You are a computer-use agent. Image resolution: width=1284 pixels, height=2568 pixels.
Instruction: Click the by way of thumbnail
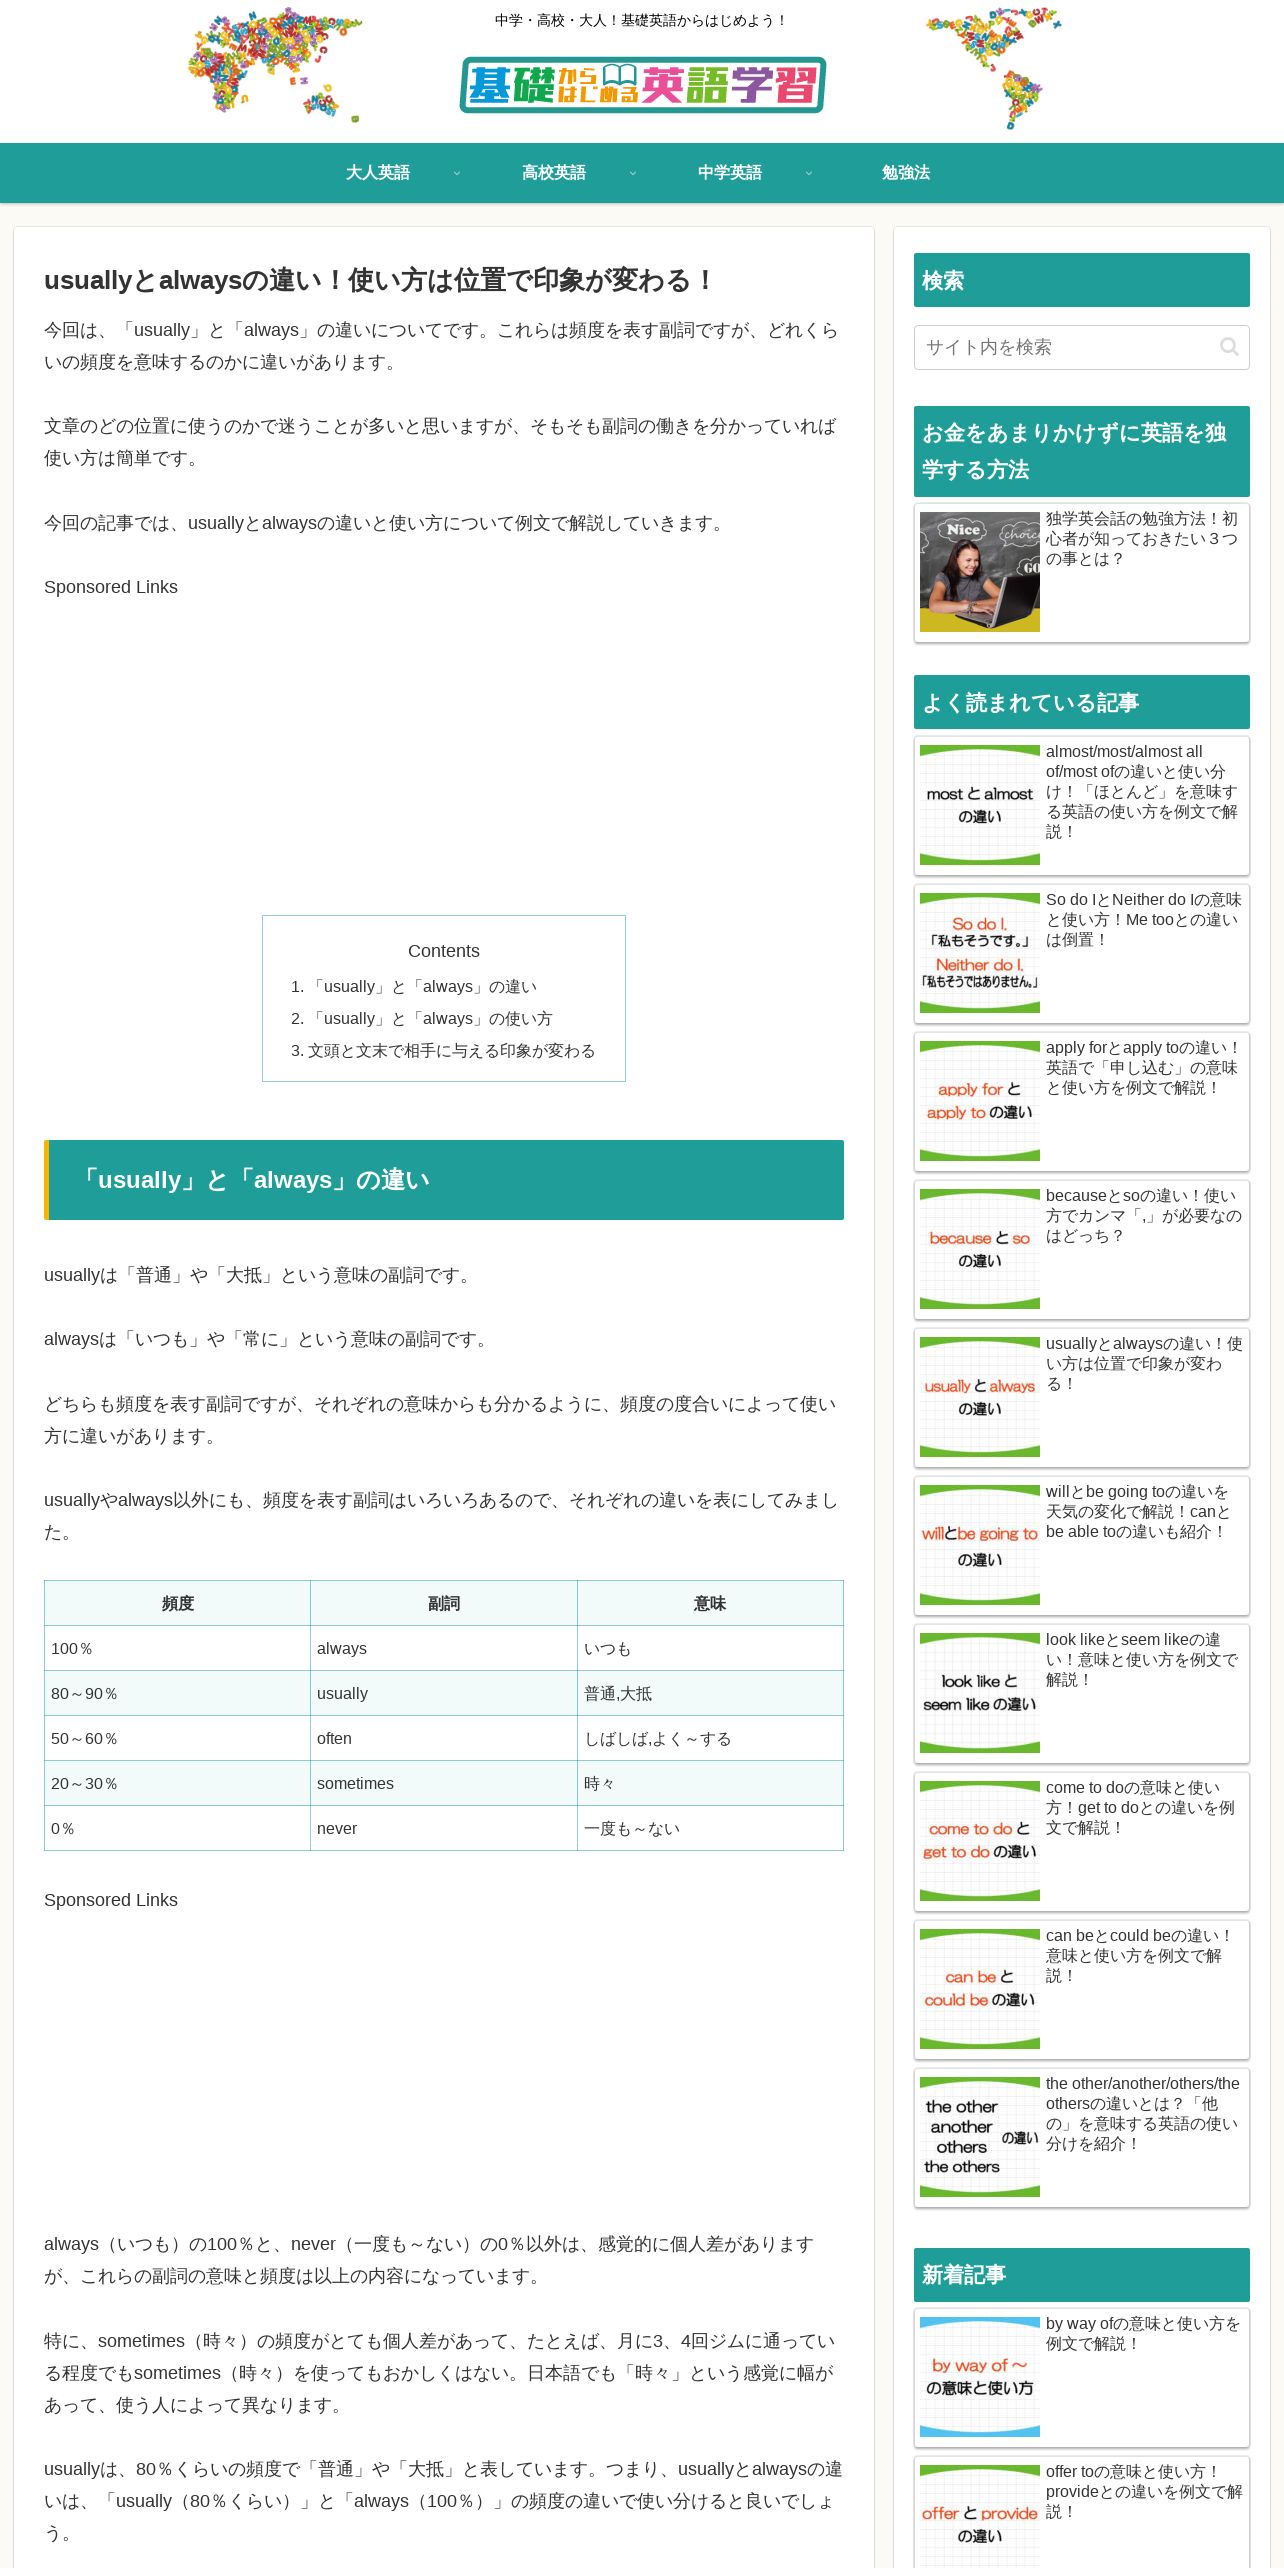(x=980, y=2377)
